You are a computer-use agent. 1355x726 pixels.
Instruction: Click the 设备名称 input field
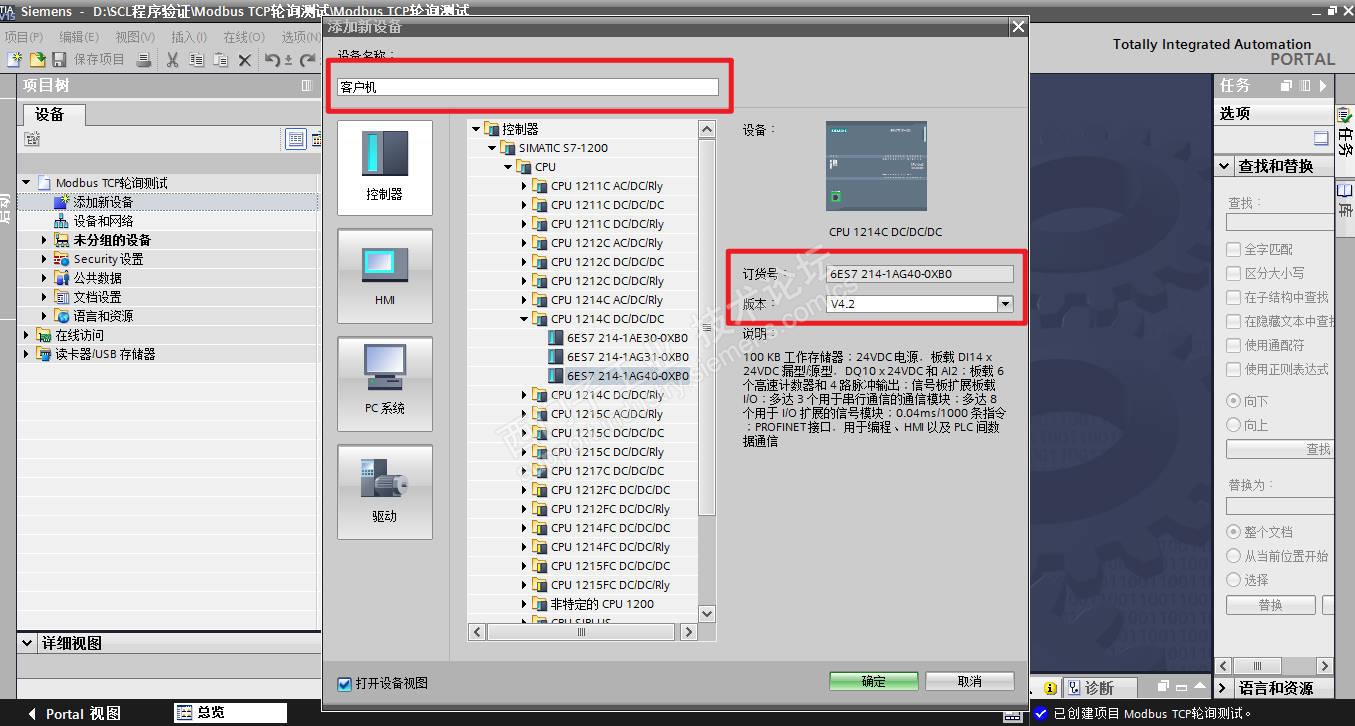[x=528, y=87]
